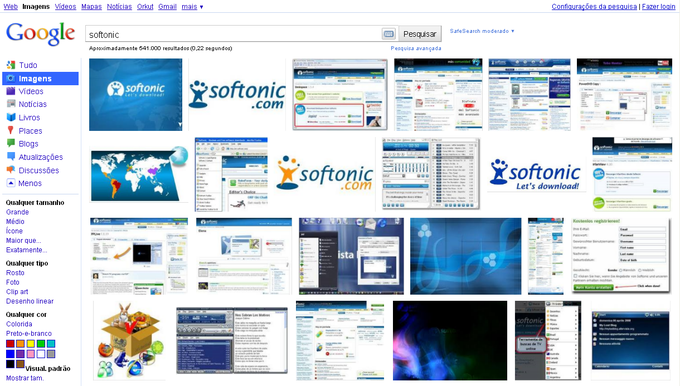Click the Atualizações blue bubble icon

11,157
